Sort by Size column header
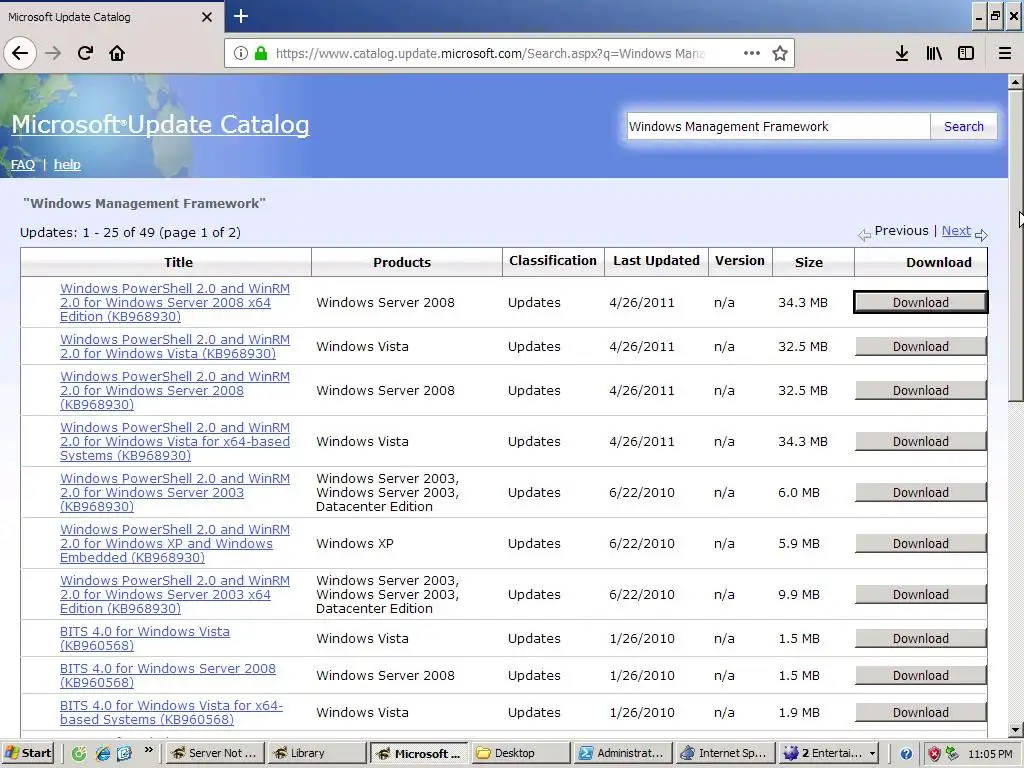1024x768 pixels. click(x=808, y=262)
